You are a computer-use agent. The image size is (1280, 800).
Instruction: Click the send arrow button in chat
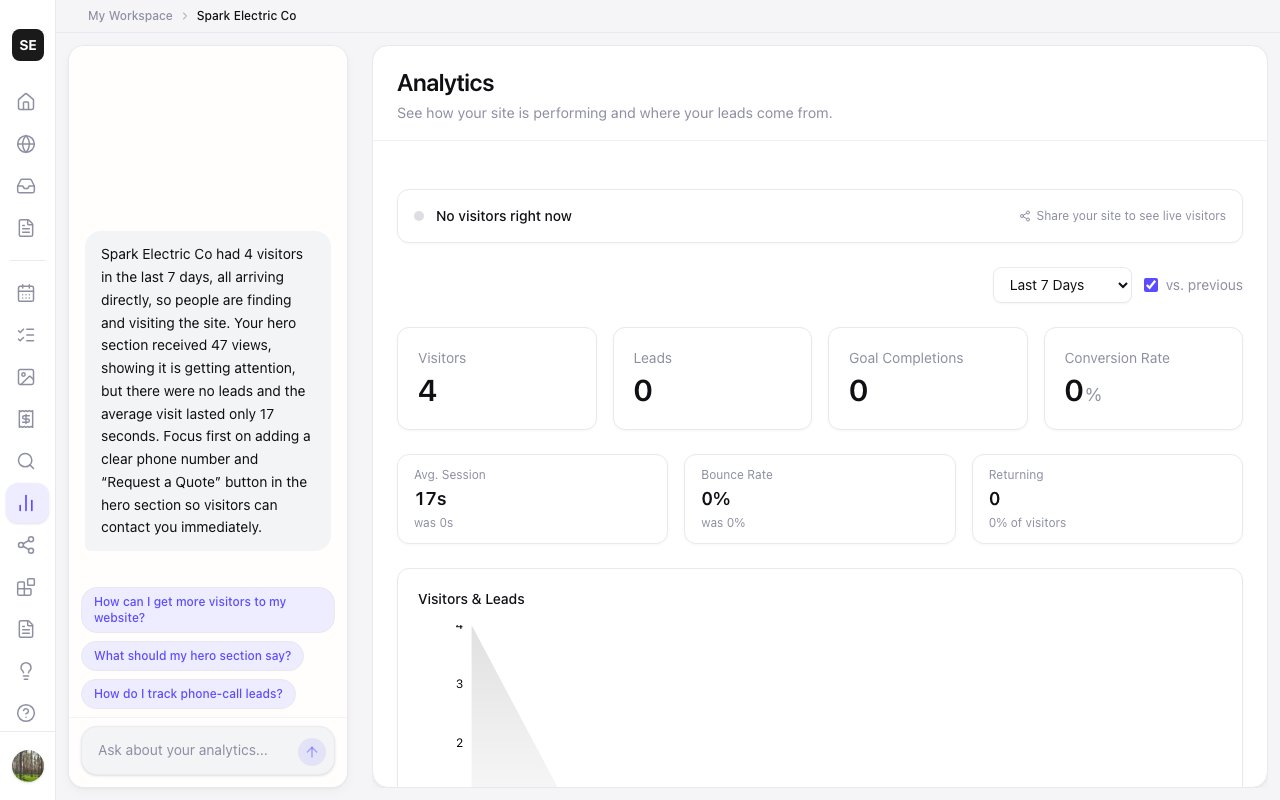pyautogui.click(x=312, y=751)
